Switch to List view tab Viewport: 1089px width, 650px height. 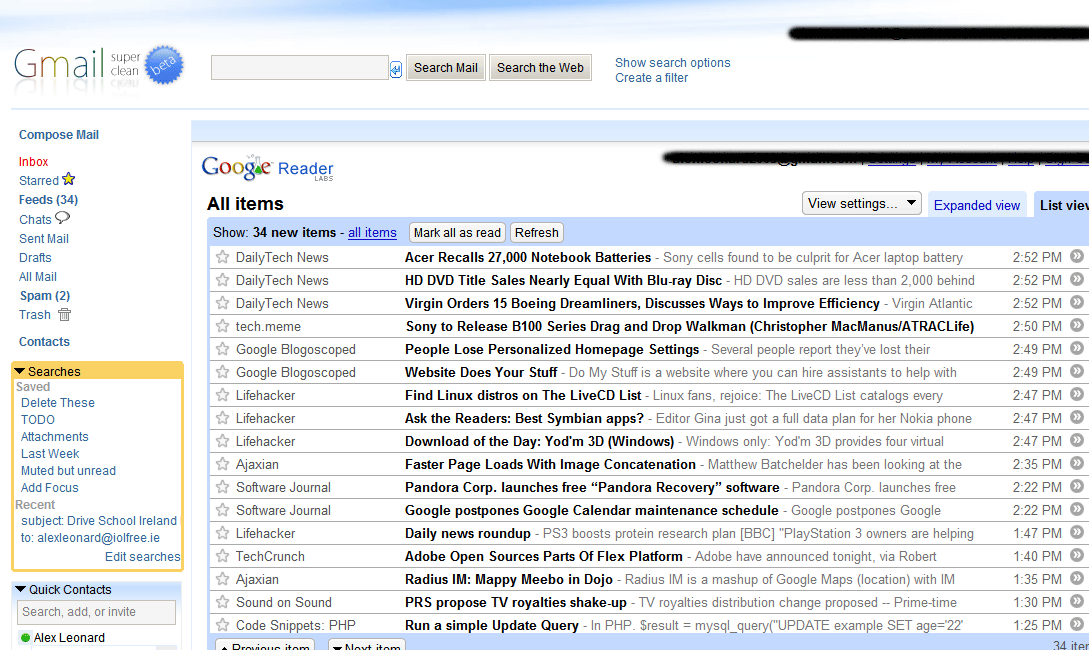pyautogui.click(x=1063, y=205)
